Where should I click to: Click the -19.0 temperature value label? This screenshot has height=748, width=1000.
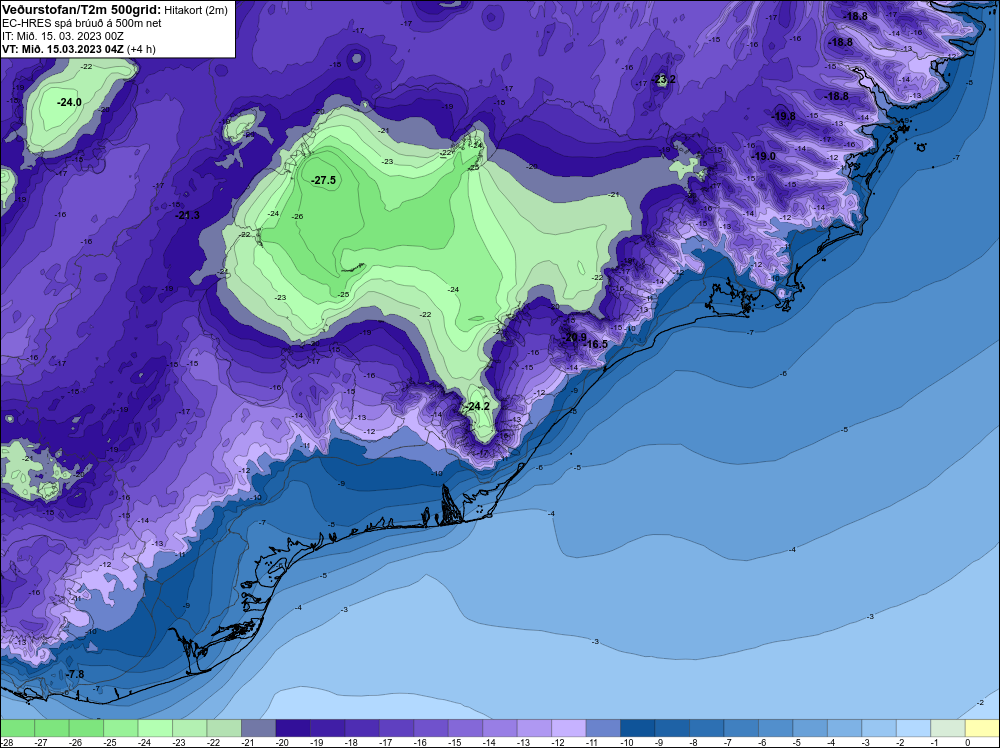pyautogui.click(x=763, y=156)
